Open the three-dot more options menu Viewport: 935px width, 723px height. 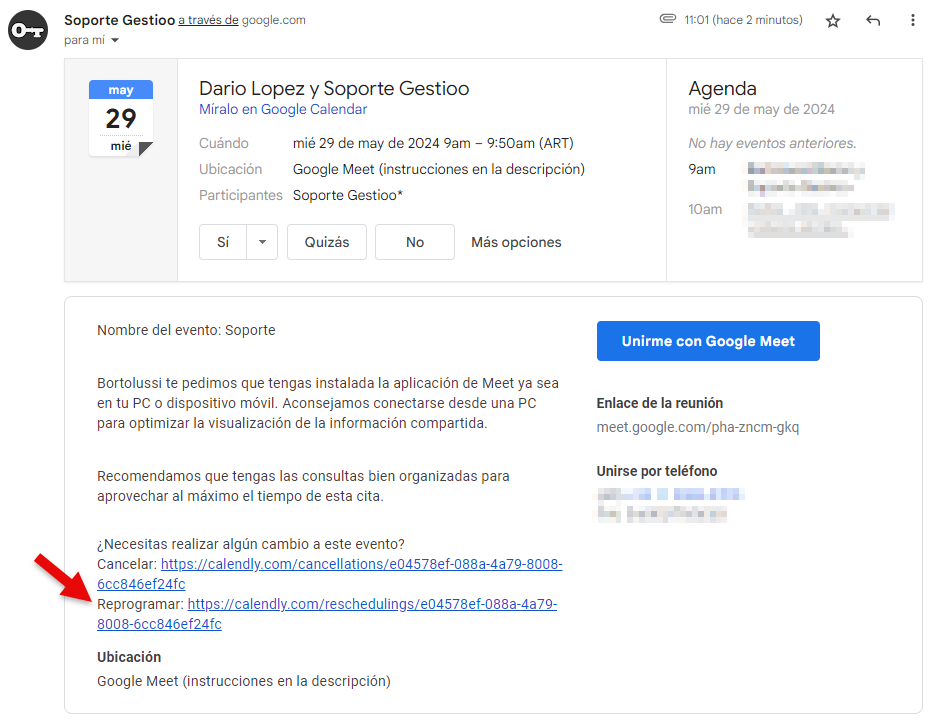pos(912,20)
